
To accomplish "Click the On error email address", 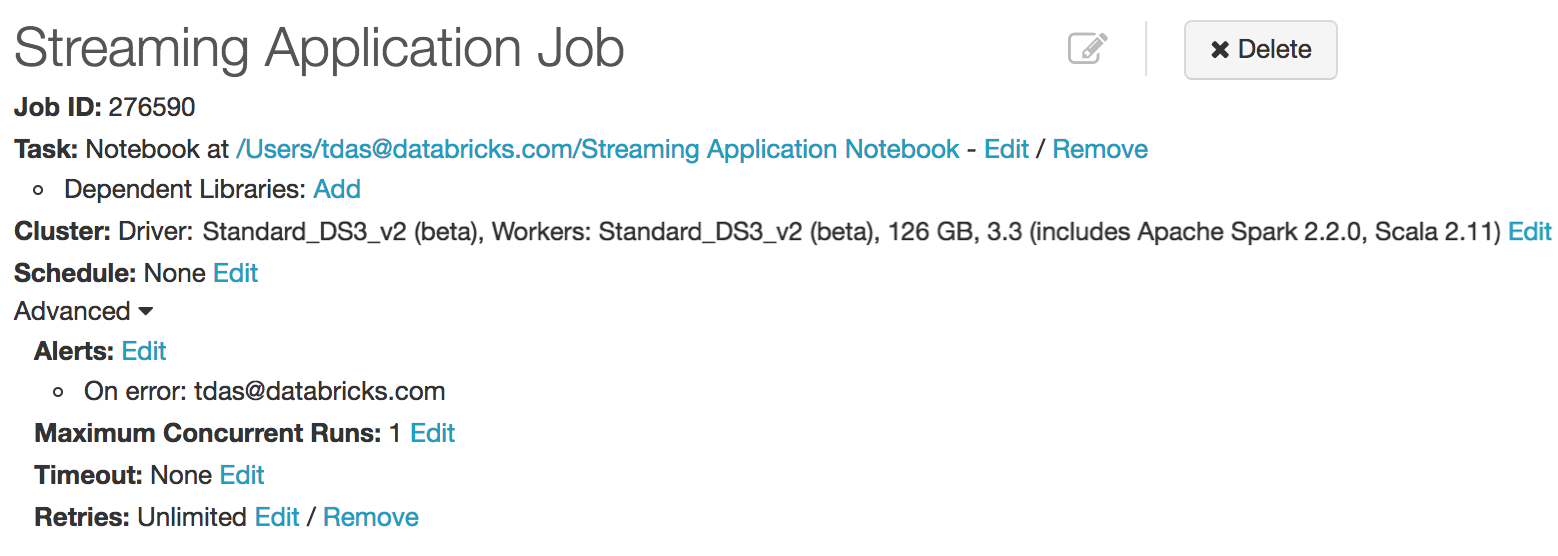I will pos(319,391).
